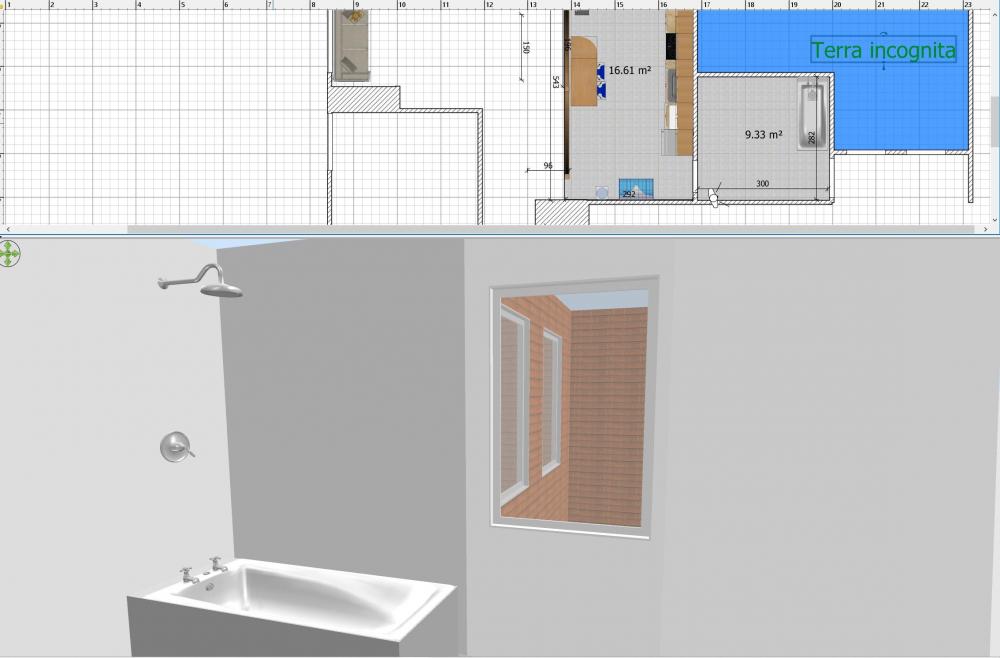Select the door symbol in the bathroom wall
Viewport: 1000px width, 658px height.
point(713,196)
